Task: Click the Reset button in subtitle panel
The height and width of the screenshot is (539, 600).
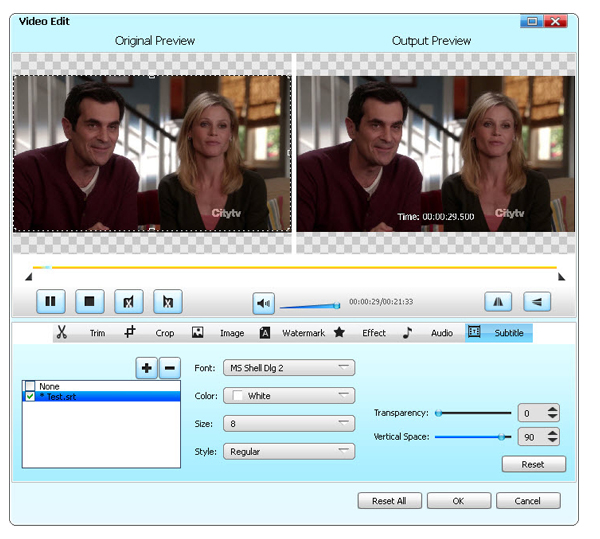Action: (x=533, y=464)
